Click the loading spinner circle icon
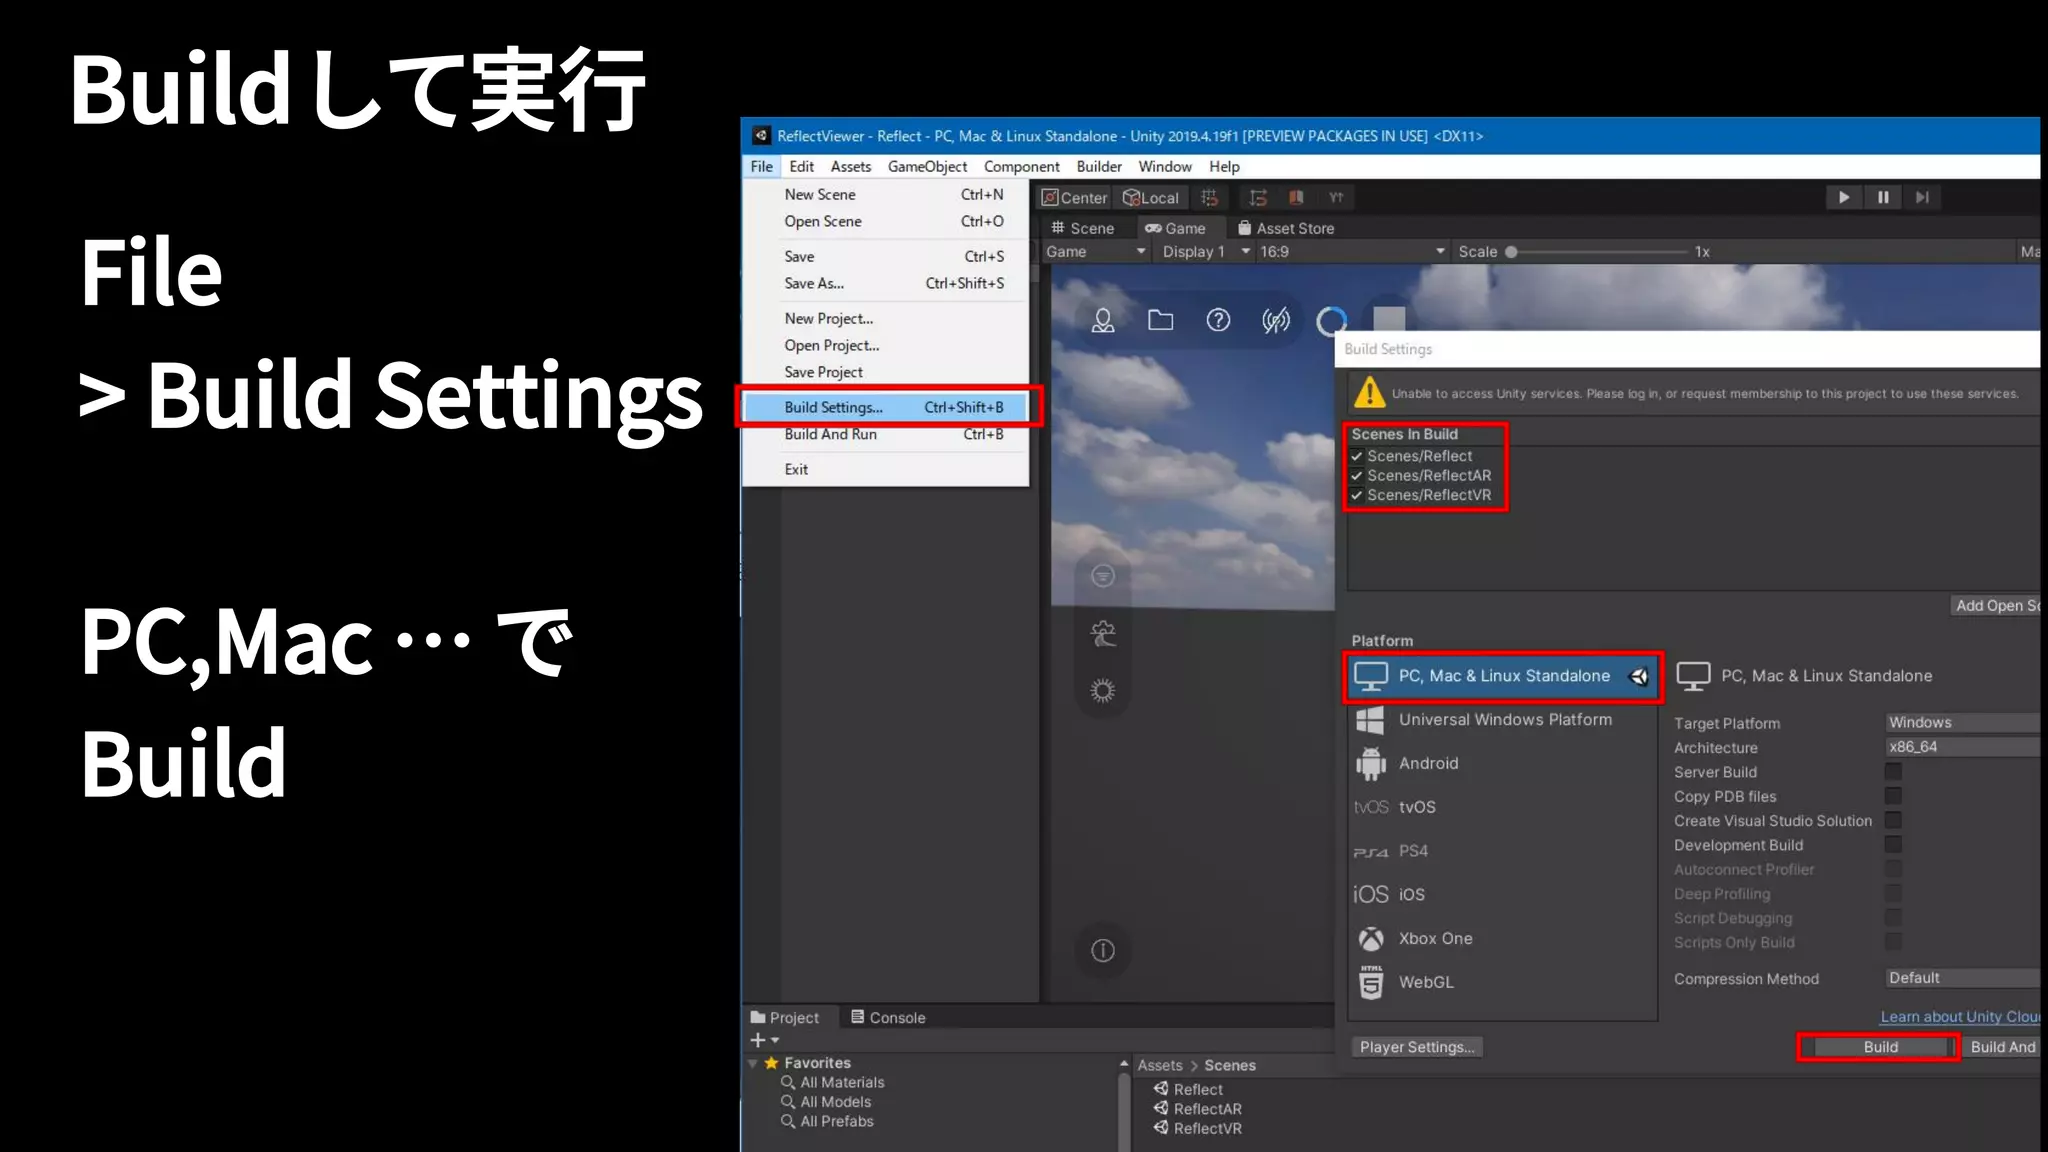This screenshot has height=1152, width=2048. 1331,321
